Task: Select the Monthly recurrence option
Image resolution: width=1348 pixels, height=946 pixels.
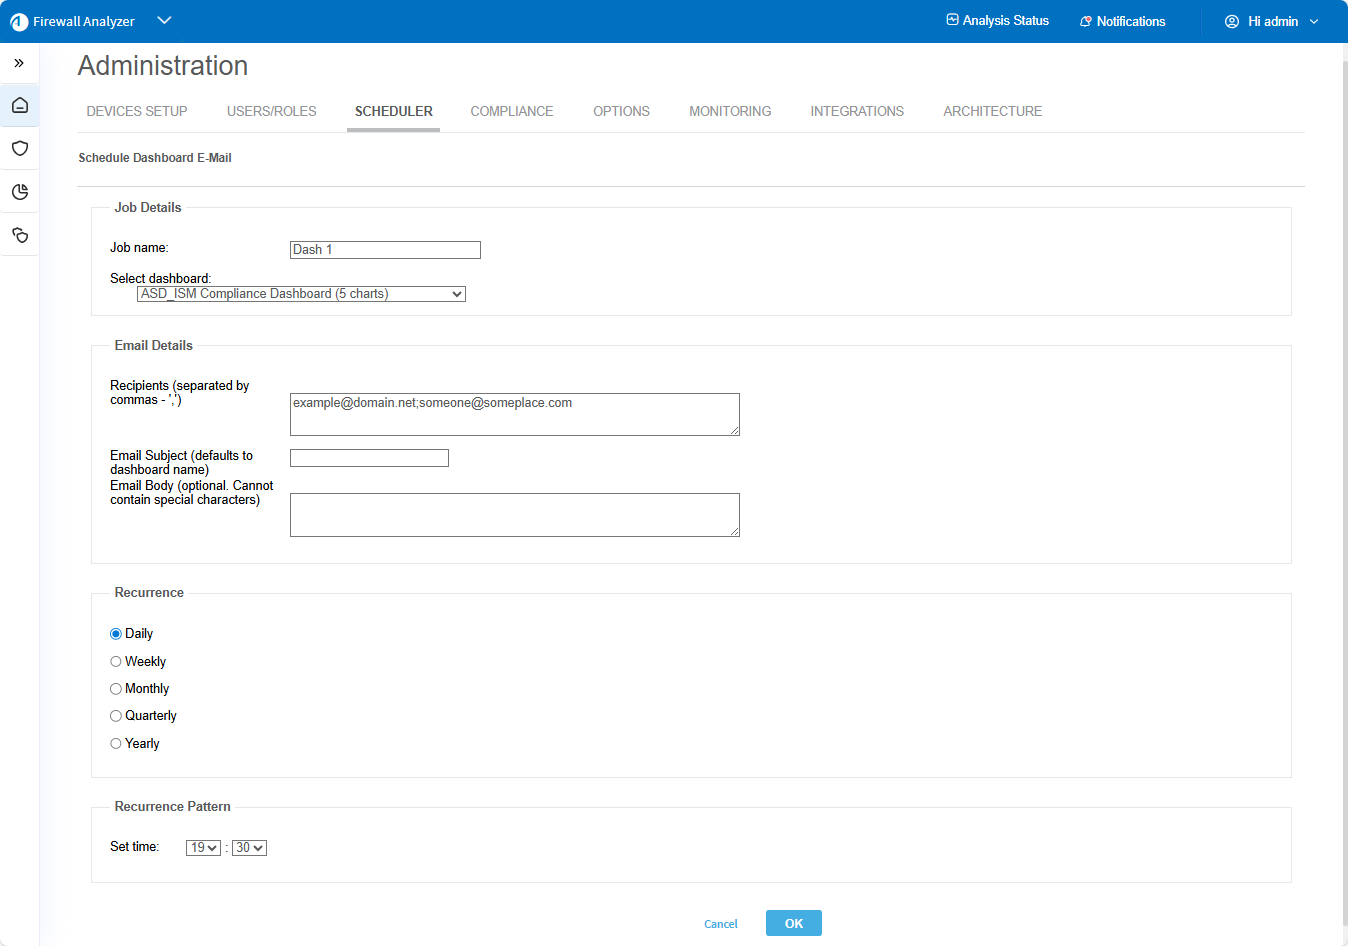Action: coord(116,689)
